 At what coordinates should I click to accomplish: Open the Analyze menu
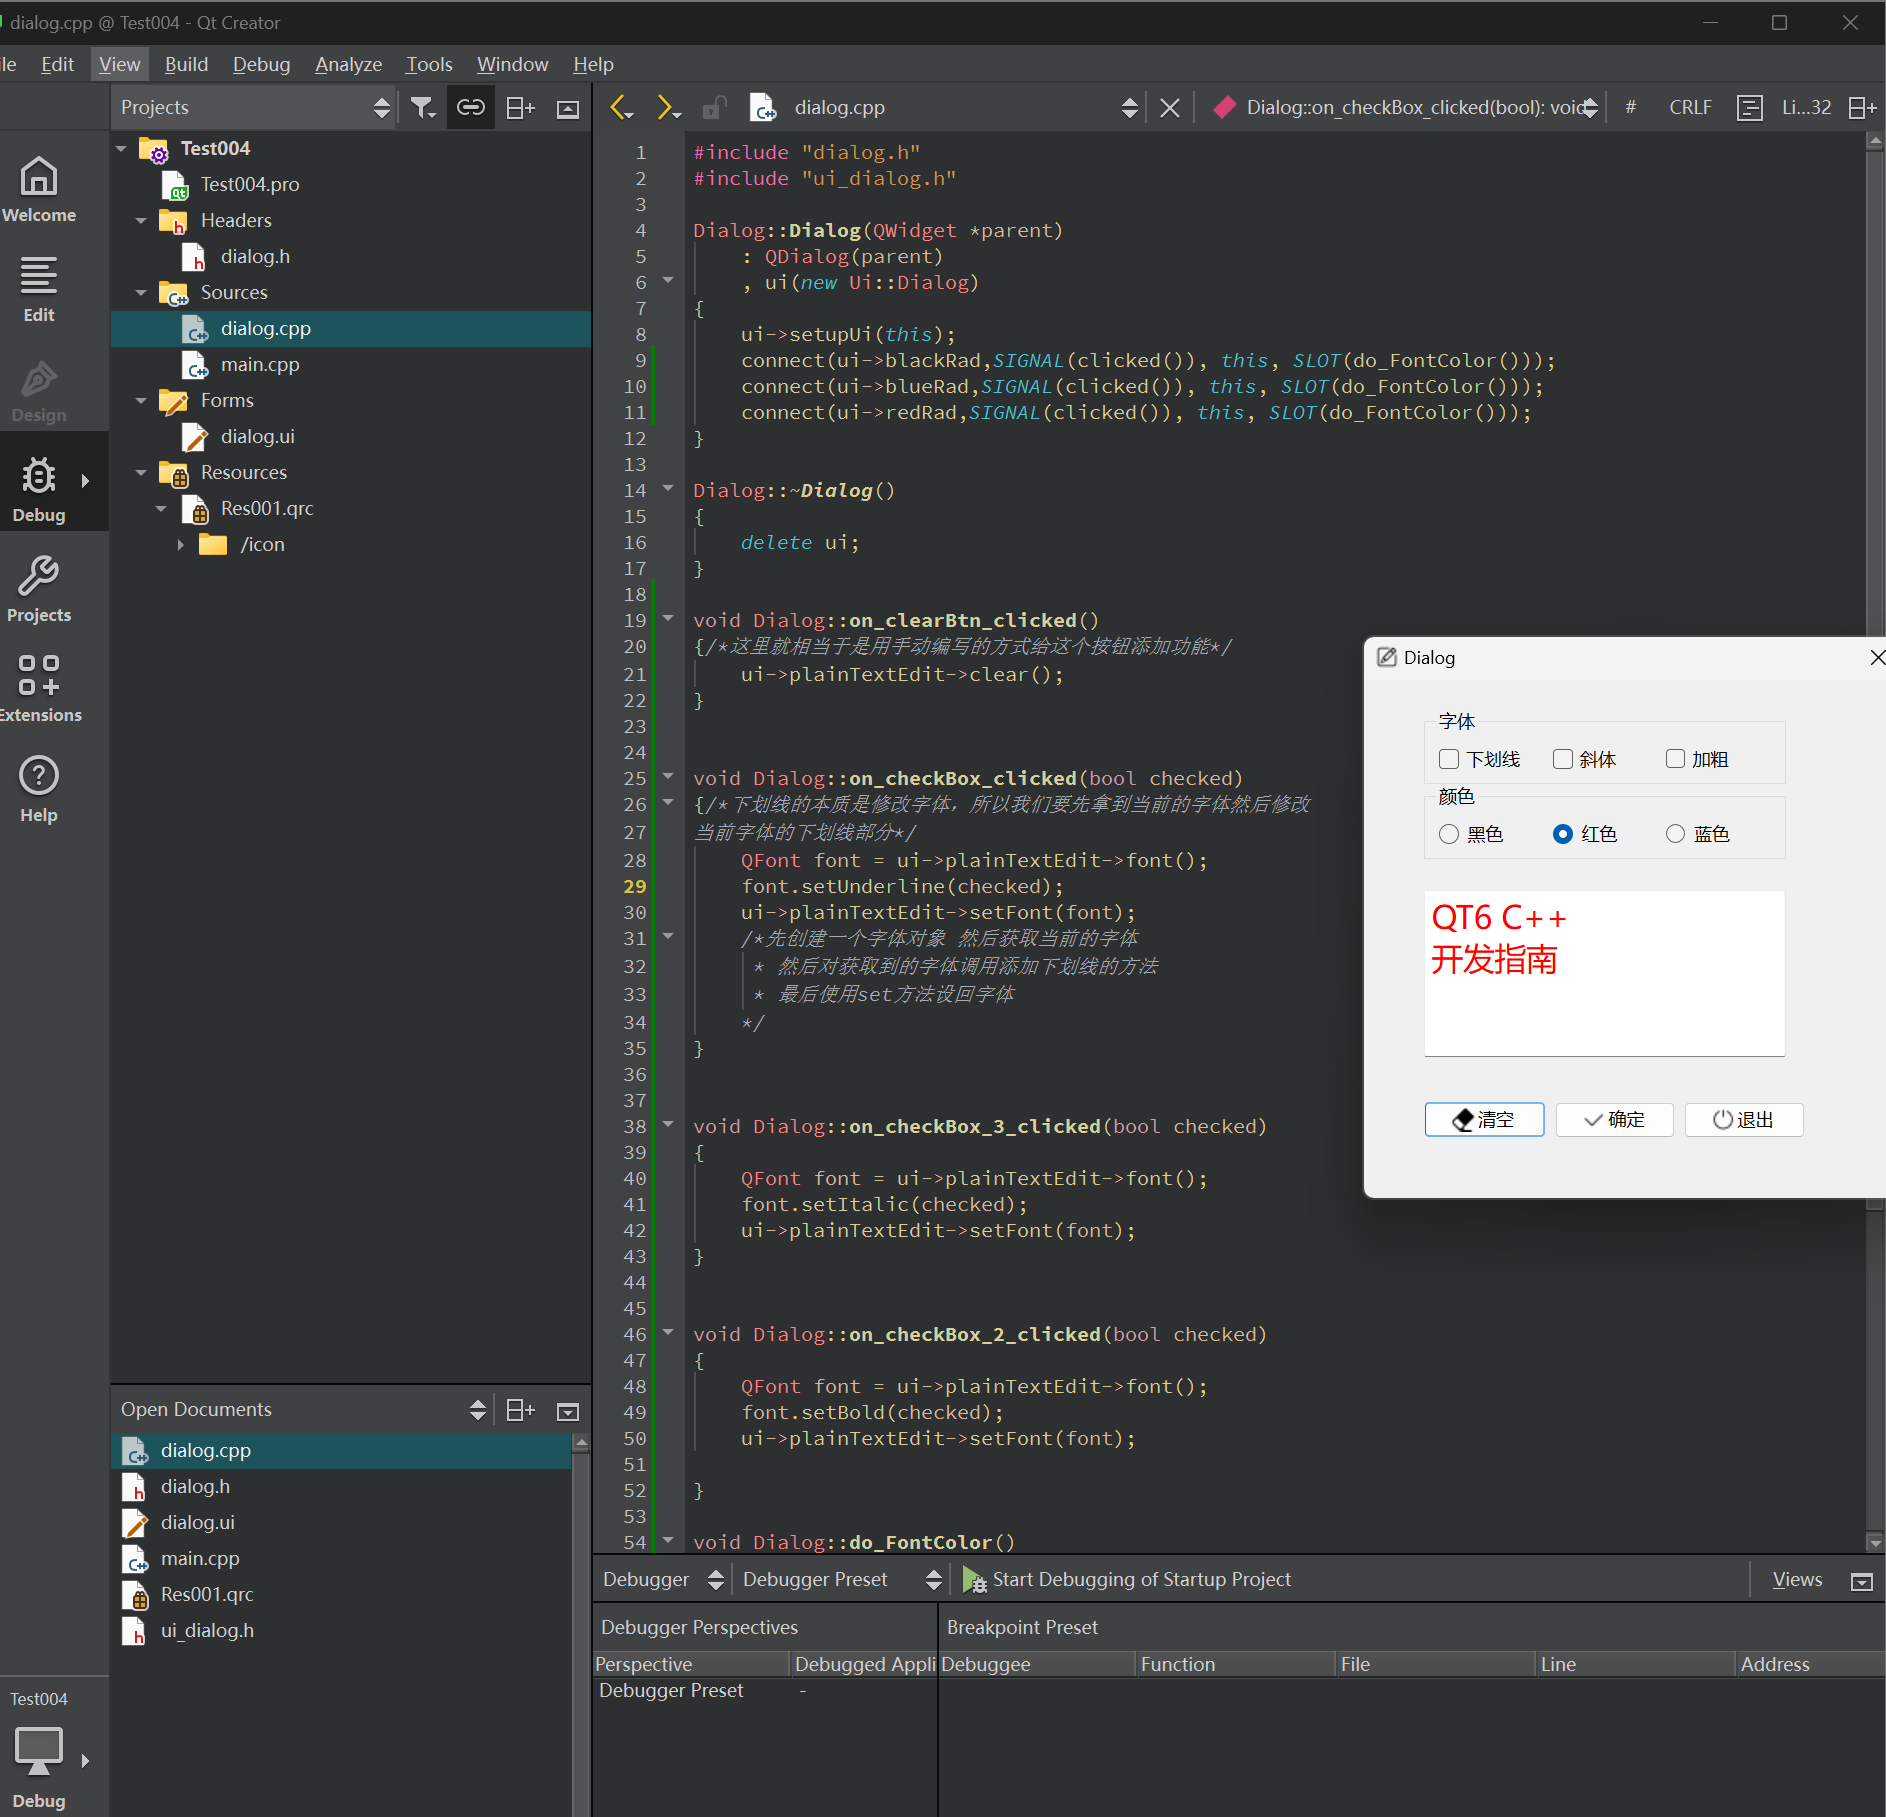(x=348, y=64)
